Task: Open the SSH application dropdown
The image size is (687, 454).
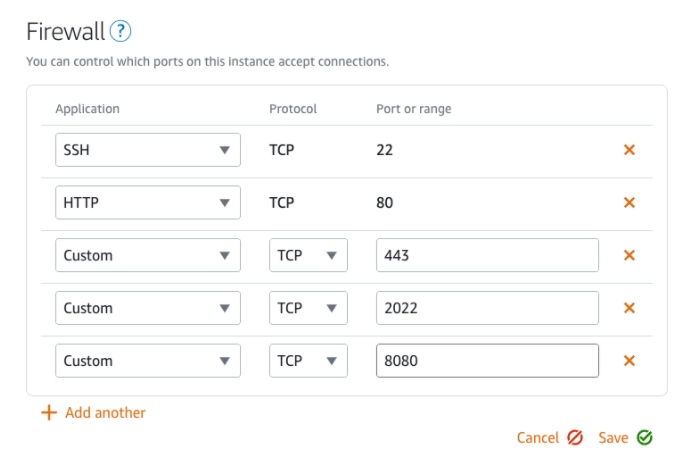Action: (x=147, y=150)
